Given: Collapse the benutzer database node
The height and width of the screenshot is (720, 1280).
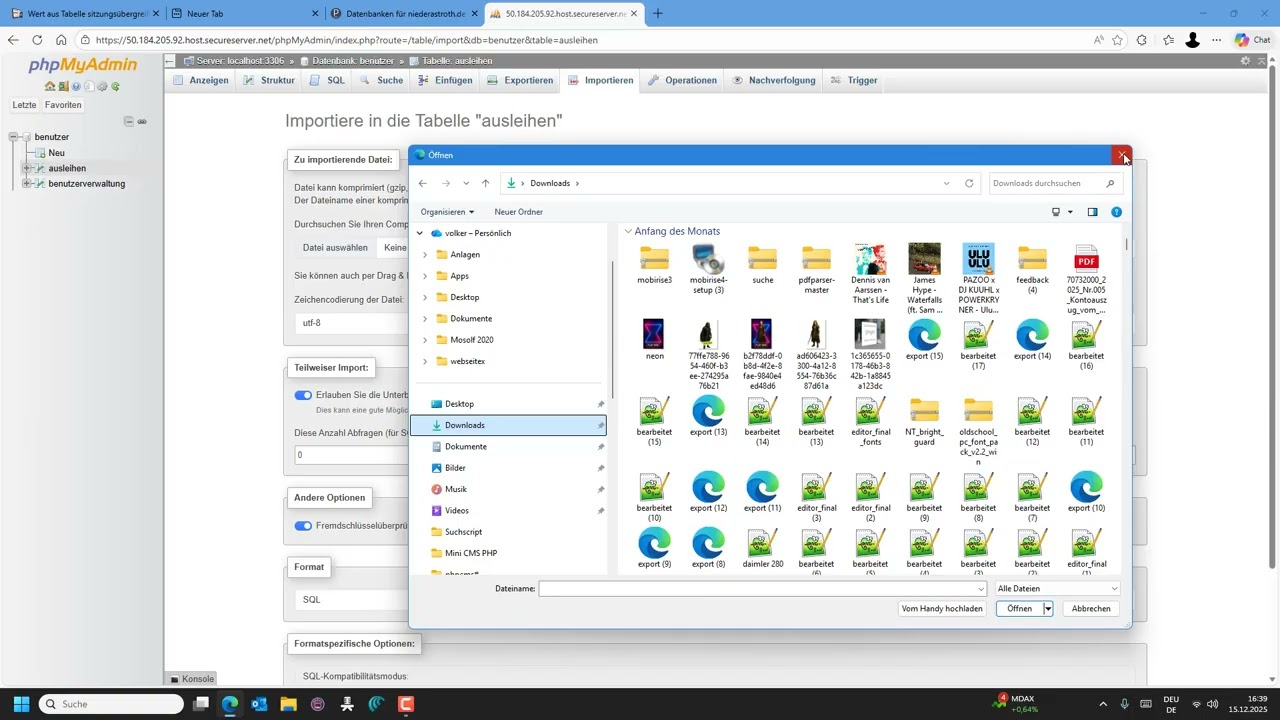Looking at the screenshot, I should [14, 136].
